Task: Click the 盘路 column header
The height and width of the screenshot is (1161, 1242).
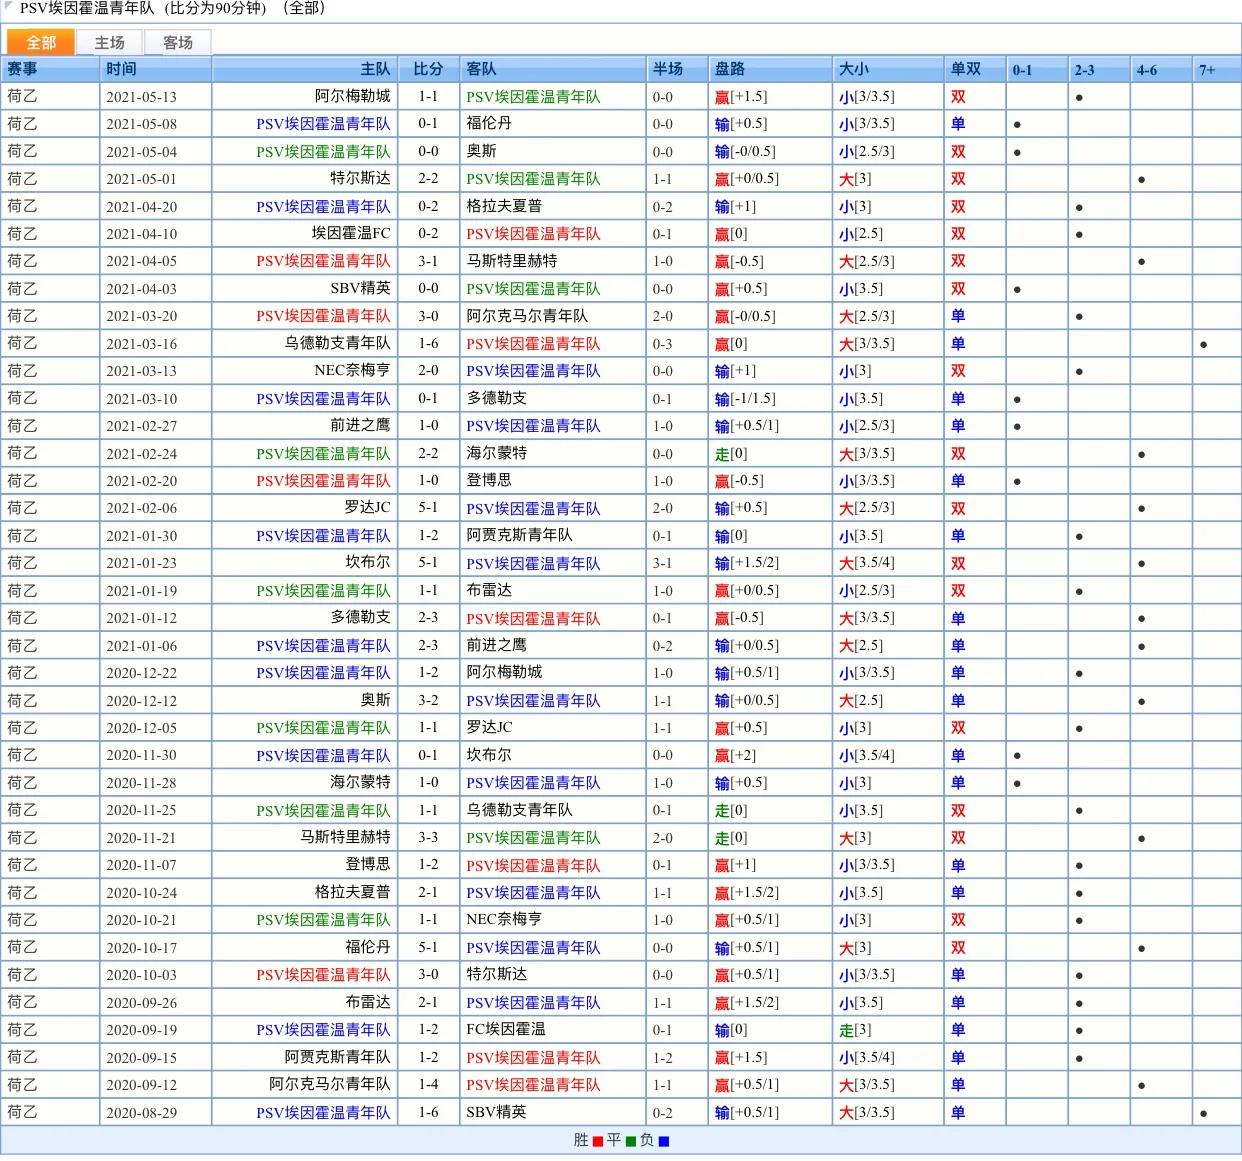Action: click(x=730, y=69)
